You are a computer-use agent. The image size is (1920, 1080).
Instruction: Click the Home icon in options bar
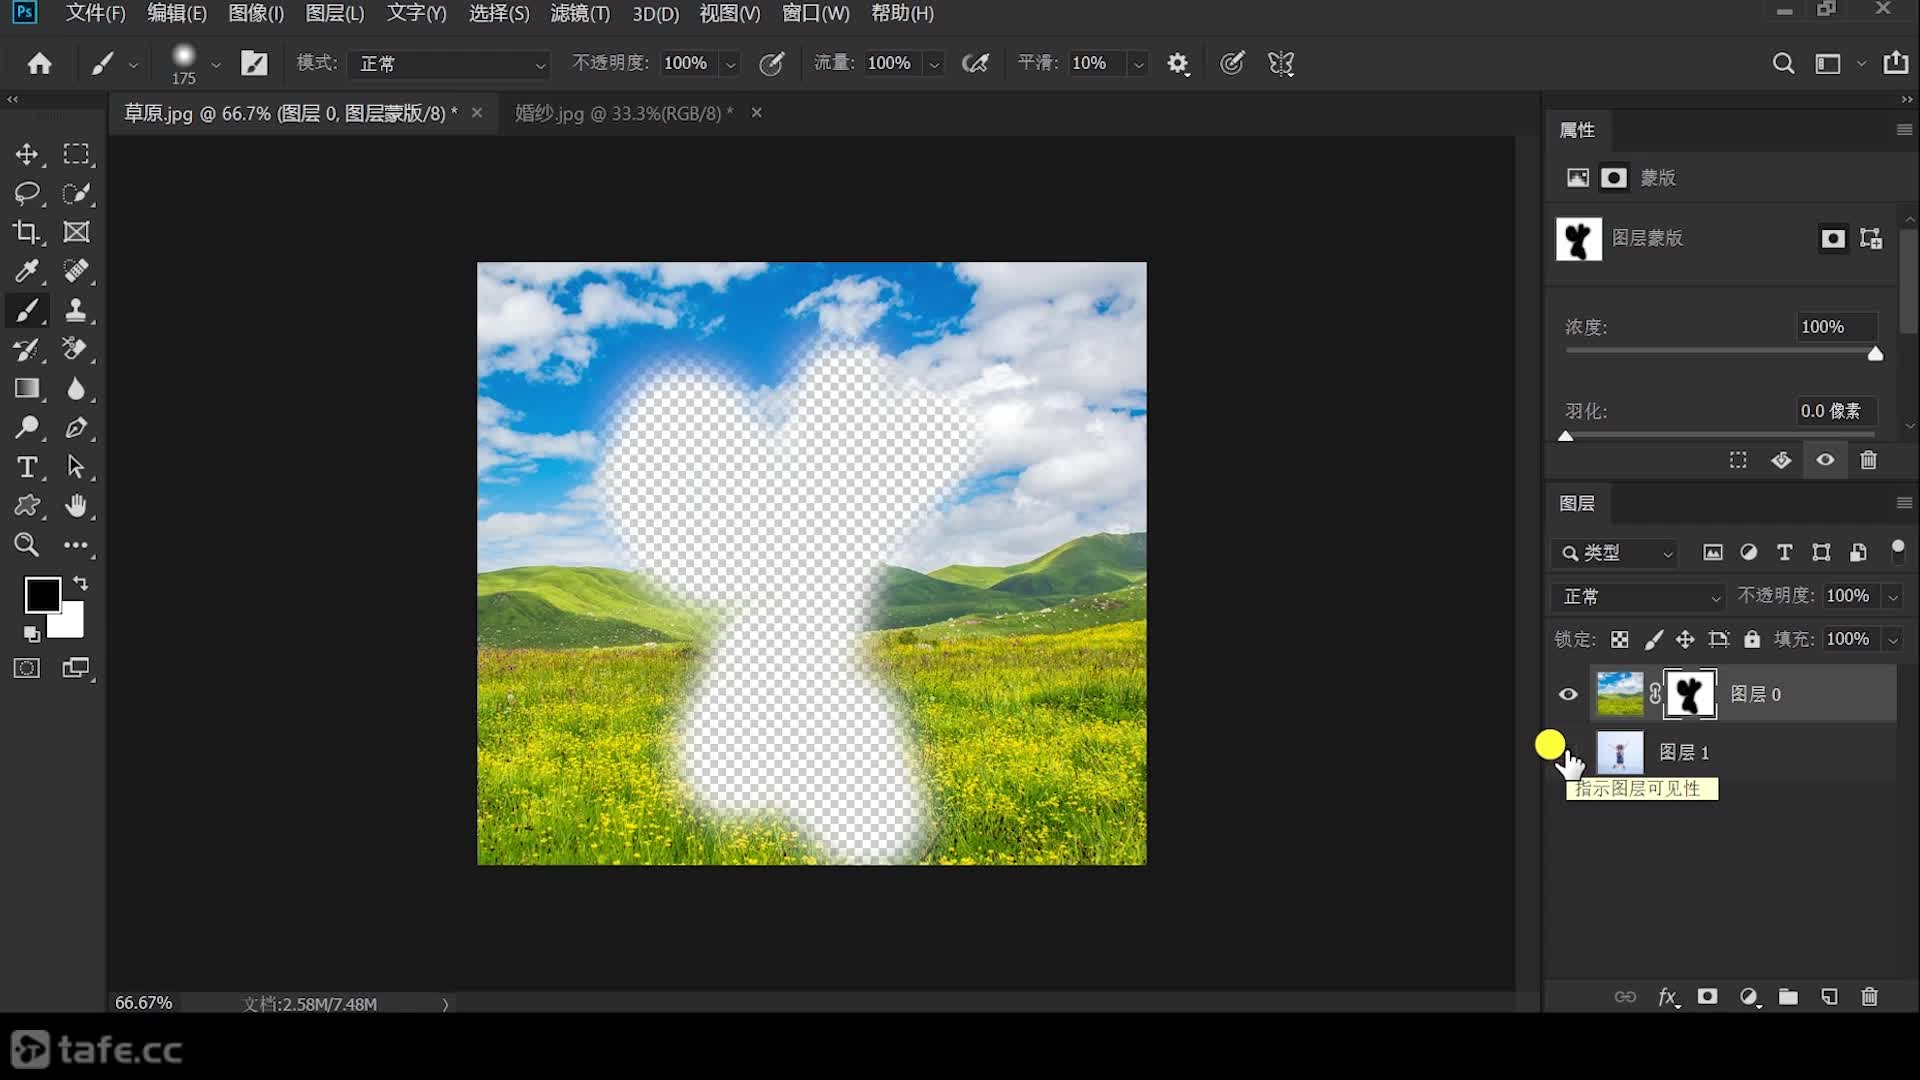[40, 64]
